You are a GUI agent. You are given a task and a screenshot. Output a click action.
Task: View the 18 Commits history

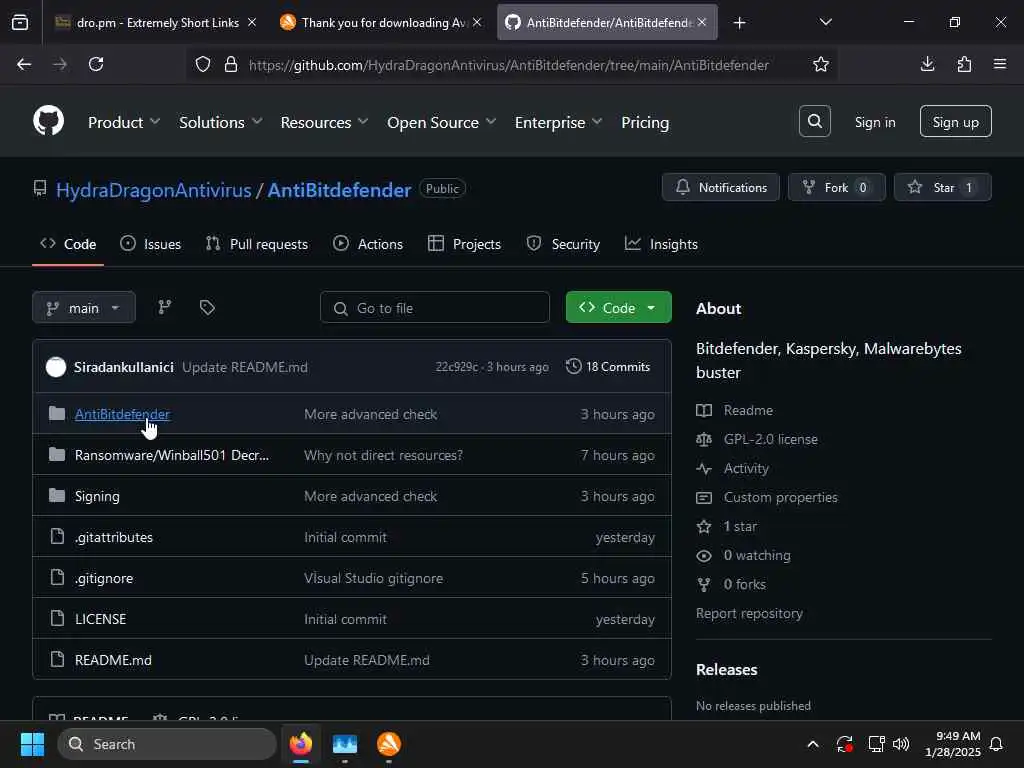click(x=608, y=367)
